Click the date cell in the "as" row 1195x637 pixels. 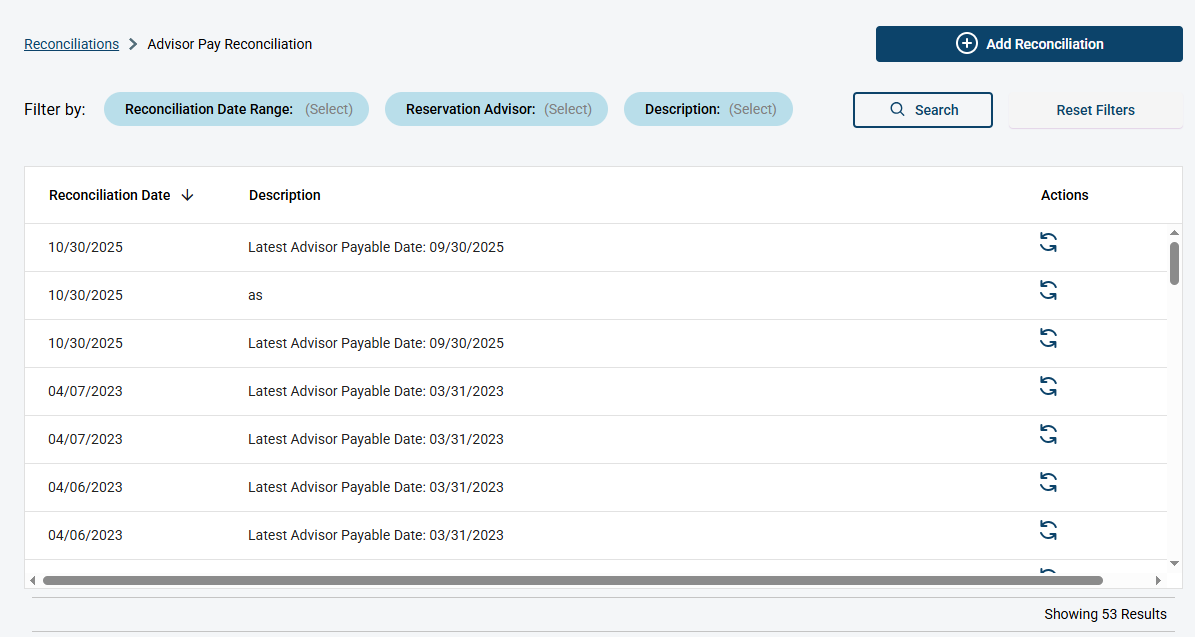[85, 295]
